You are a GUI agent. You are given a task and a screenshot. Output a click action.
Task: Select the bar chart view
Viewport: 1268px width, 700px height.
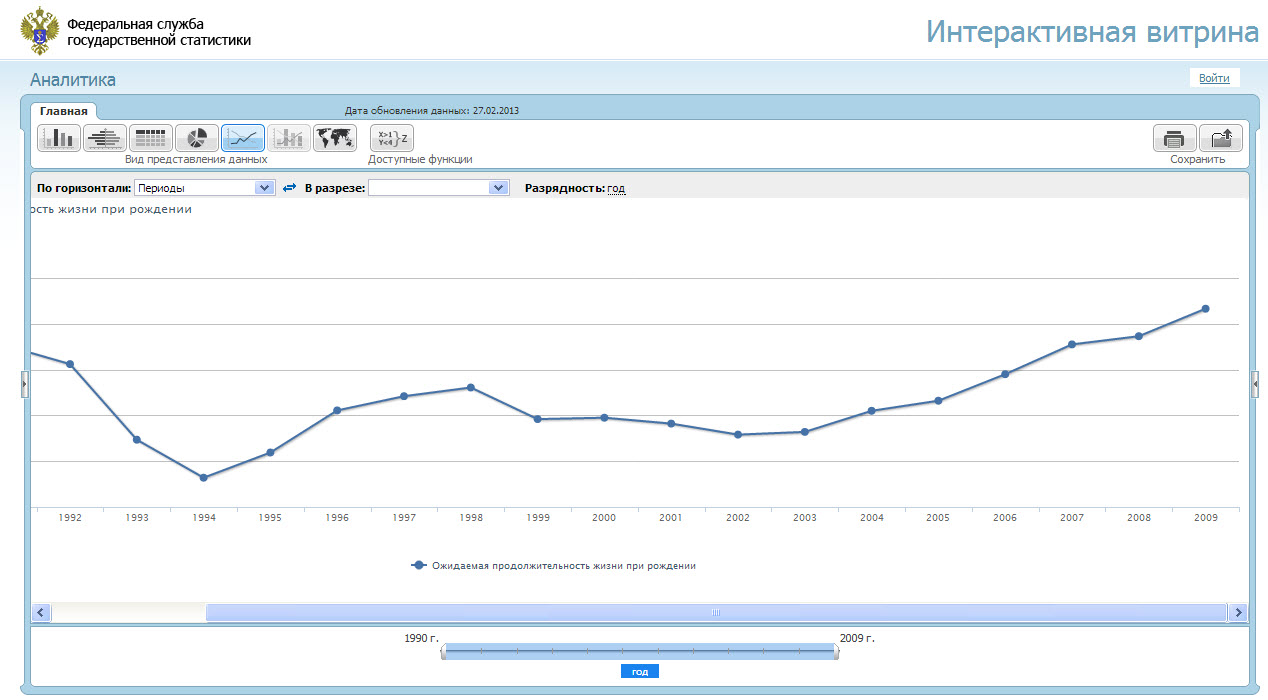point(59,138)
